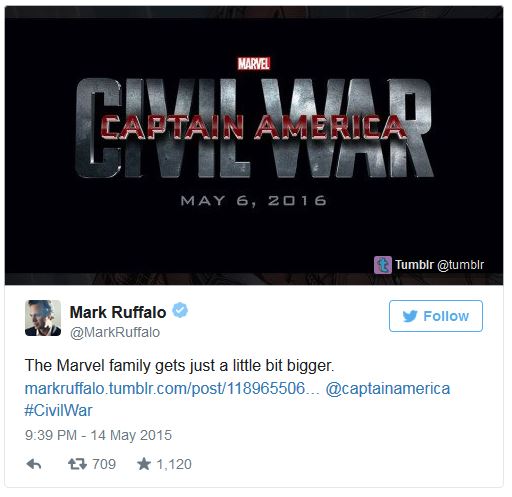This screenshot has height=497, width=512.
Task: Click the @MarkRuffalo handle
Action: [x=115, y=332]
